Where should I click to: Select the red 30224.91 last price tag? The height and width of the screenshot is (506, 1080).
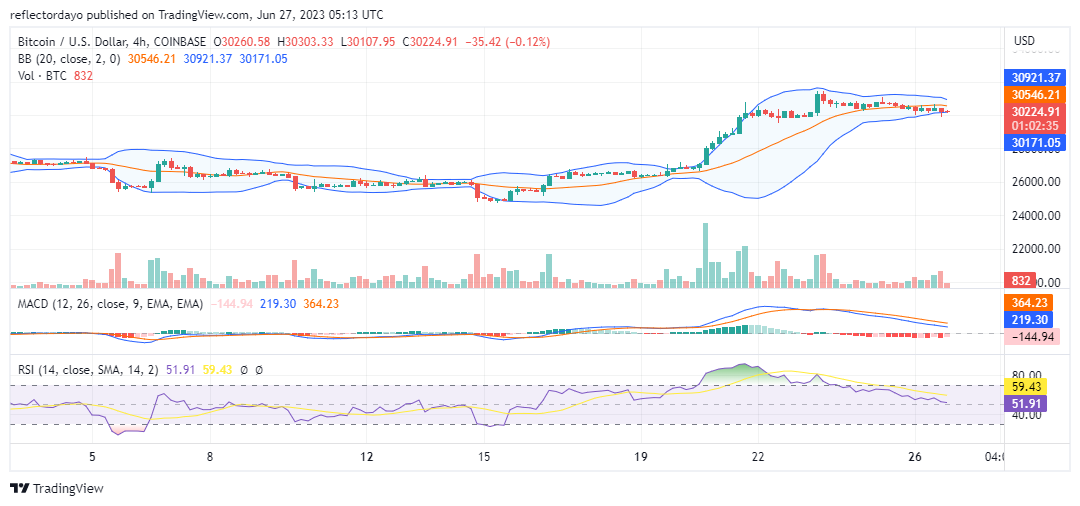[x=1036, y=111]
